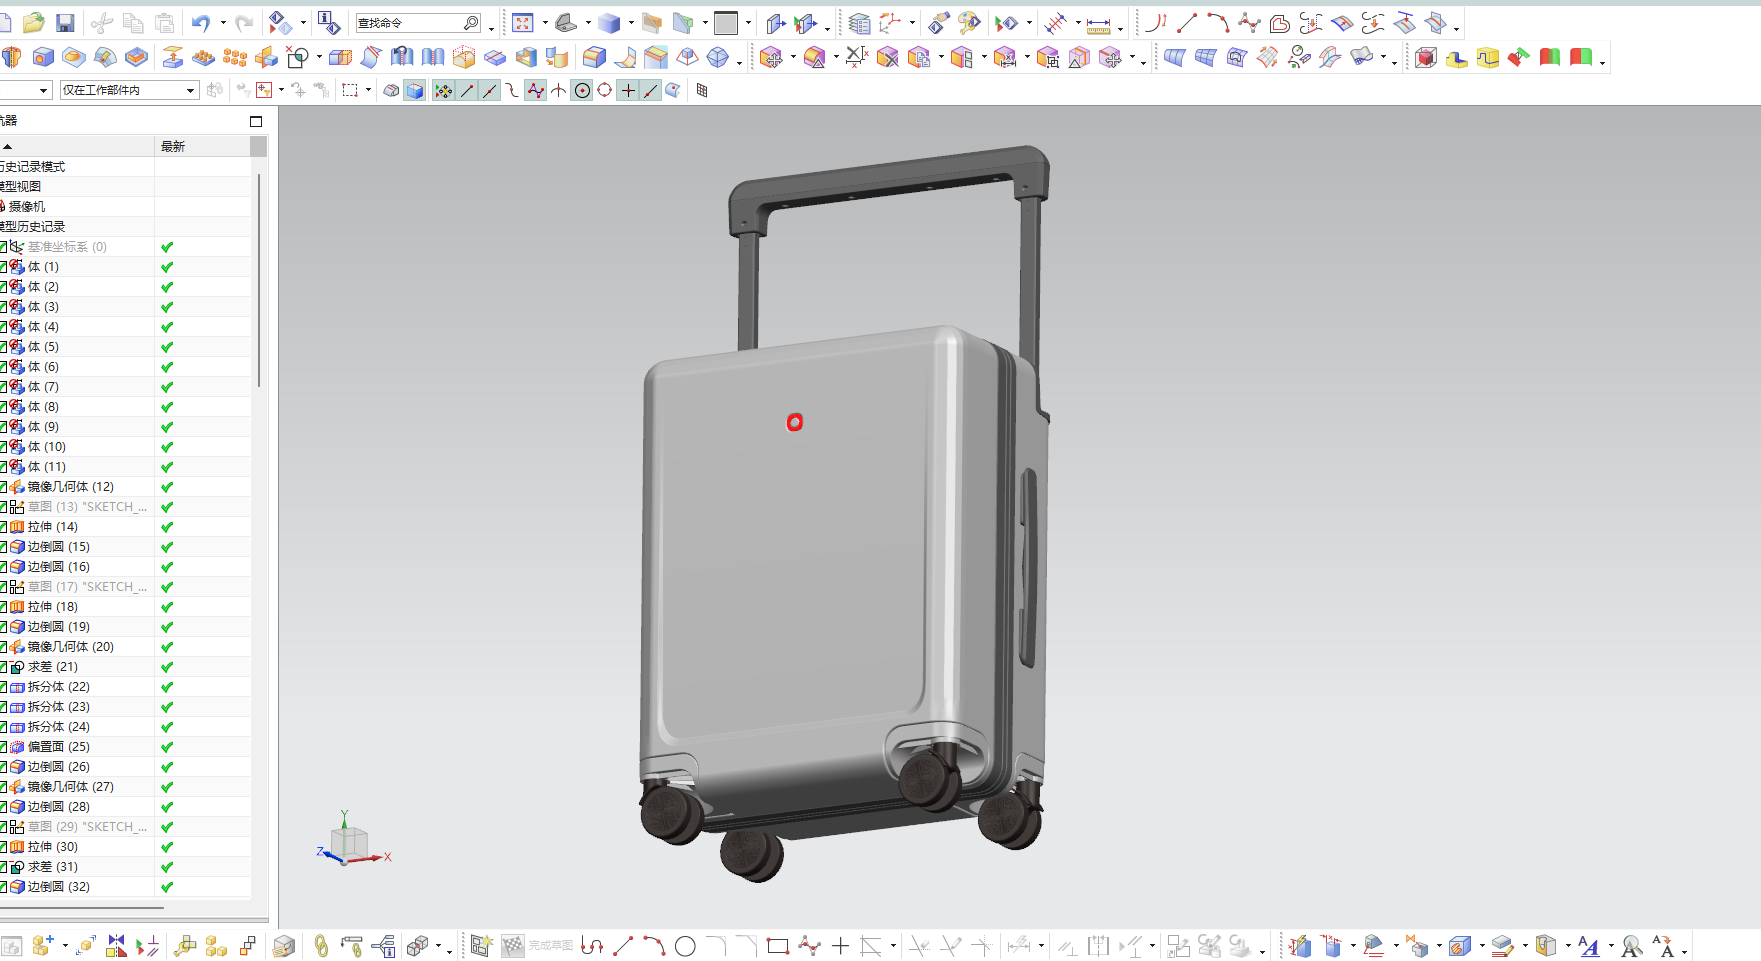
Task: Open the measure distance ruler tool
Action: pyautogui.click(x=1099, y=24)
